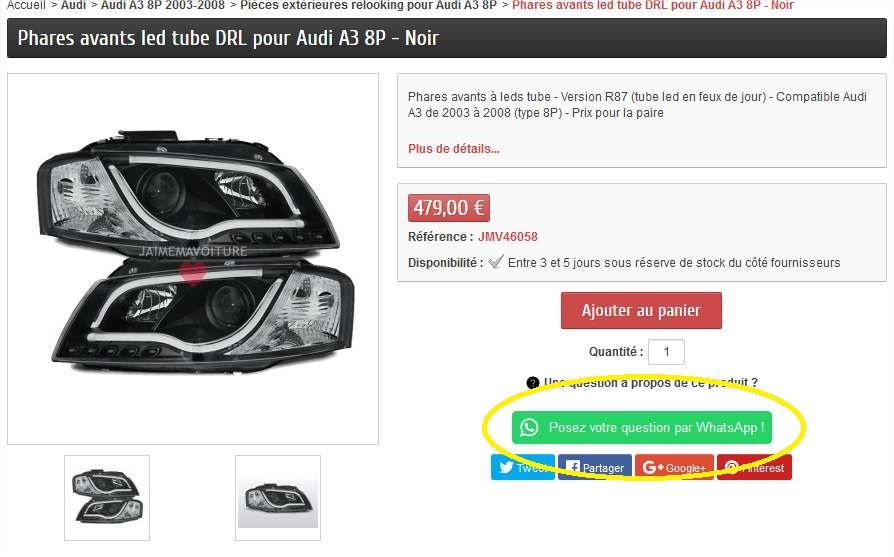Open Audi A3 8P 2003-2008 breadcrumb
The image size is (894, 557).
pyautogui.click(x=162, y=5)
